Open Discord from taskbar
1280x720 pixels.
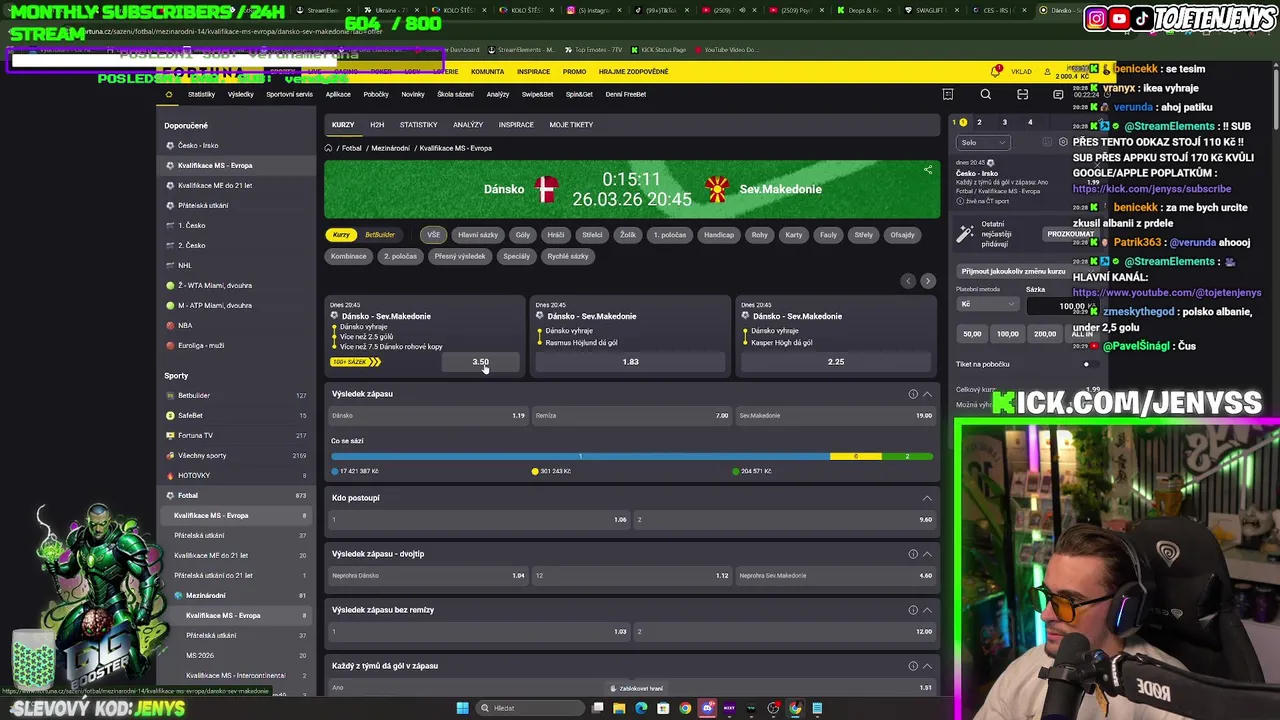(x=708, y=708)
